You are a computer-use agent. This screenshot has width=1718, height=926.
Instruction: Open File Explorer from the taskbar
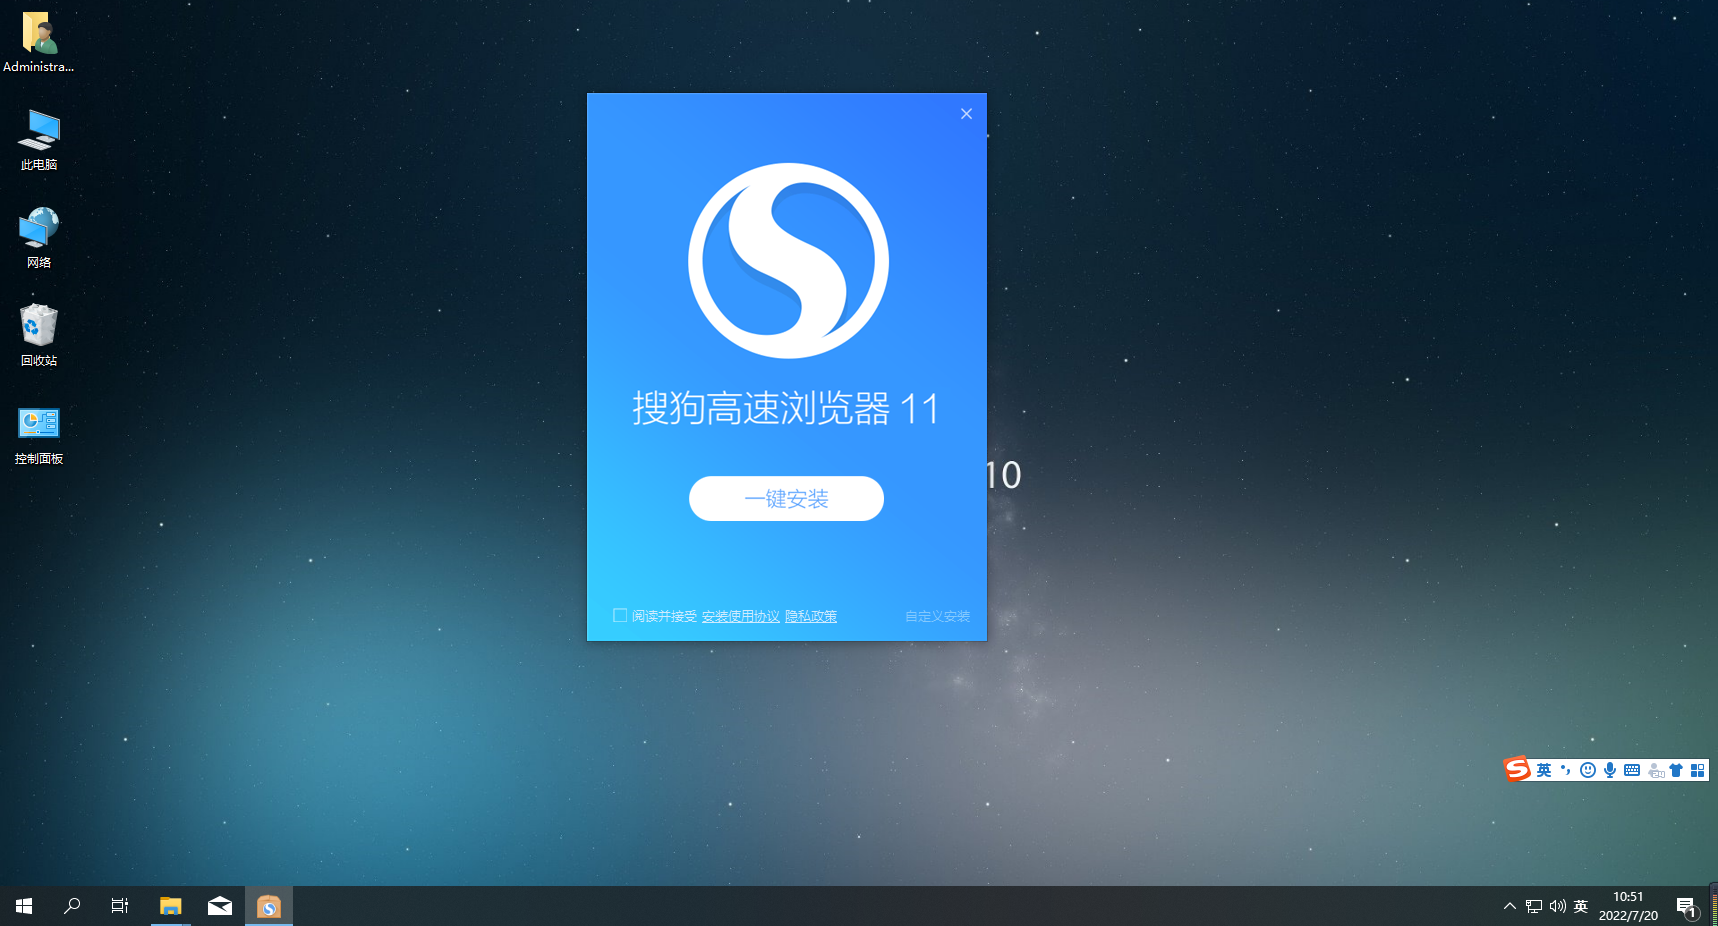pyautogui.click(x=171, y=906)
